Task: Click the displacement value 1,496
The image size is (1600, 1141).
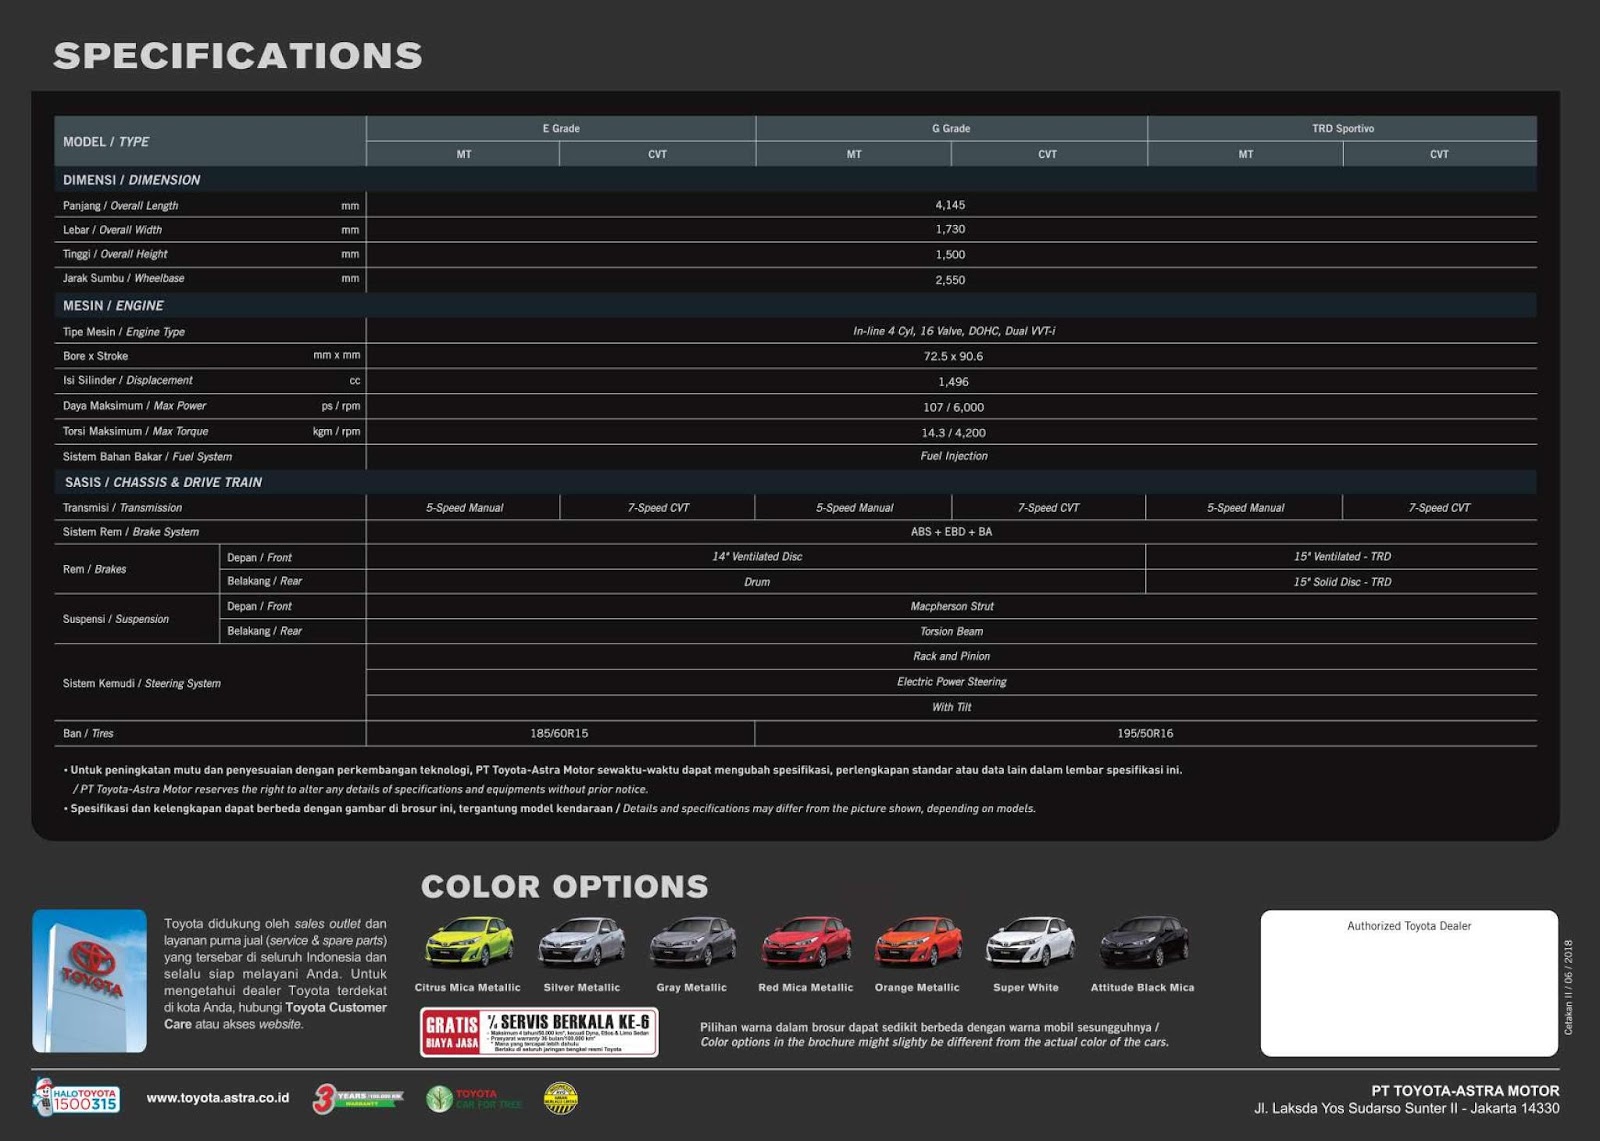Action: click(953, 382)
